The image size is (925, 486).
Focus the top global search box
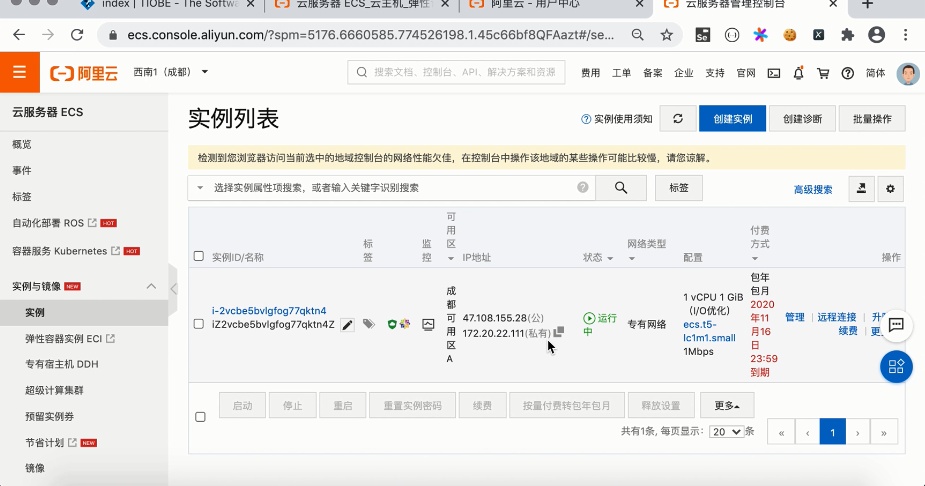456,72
